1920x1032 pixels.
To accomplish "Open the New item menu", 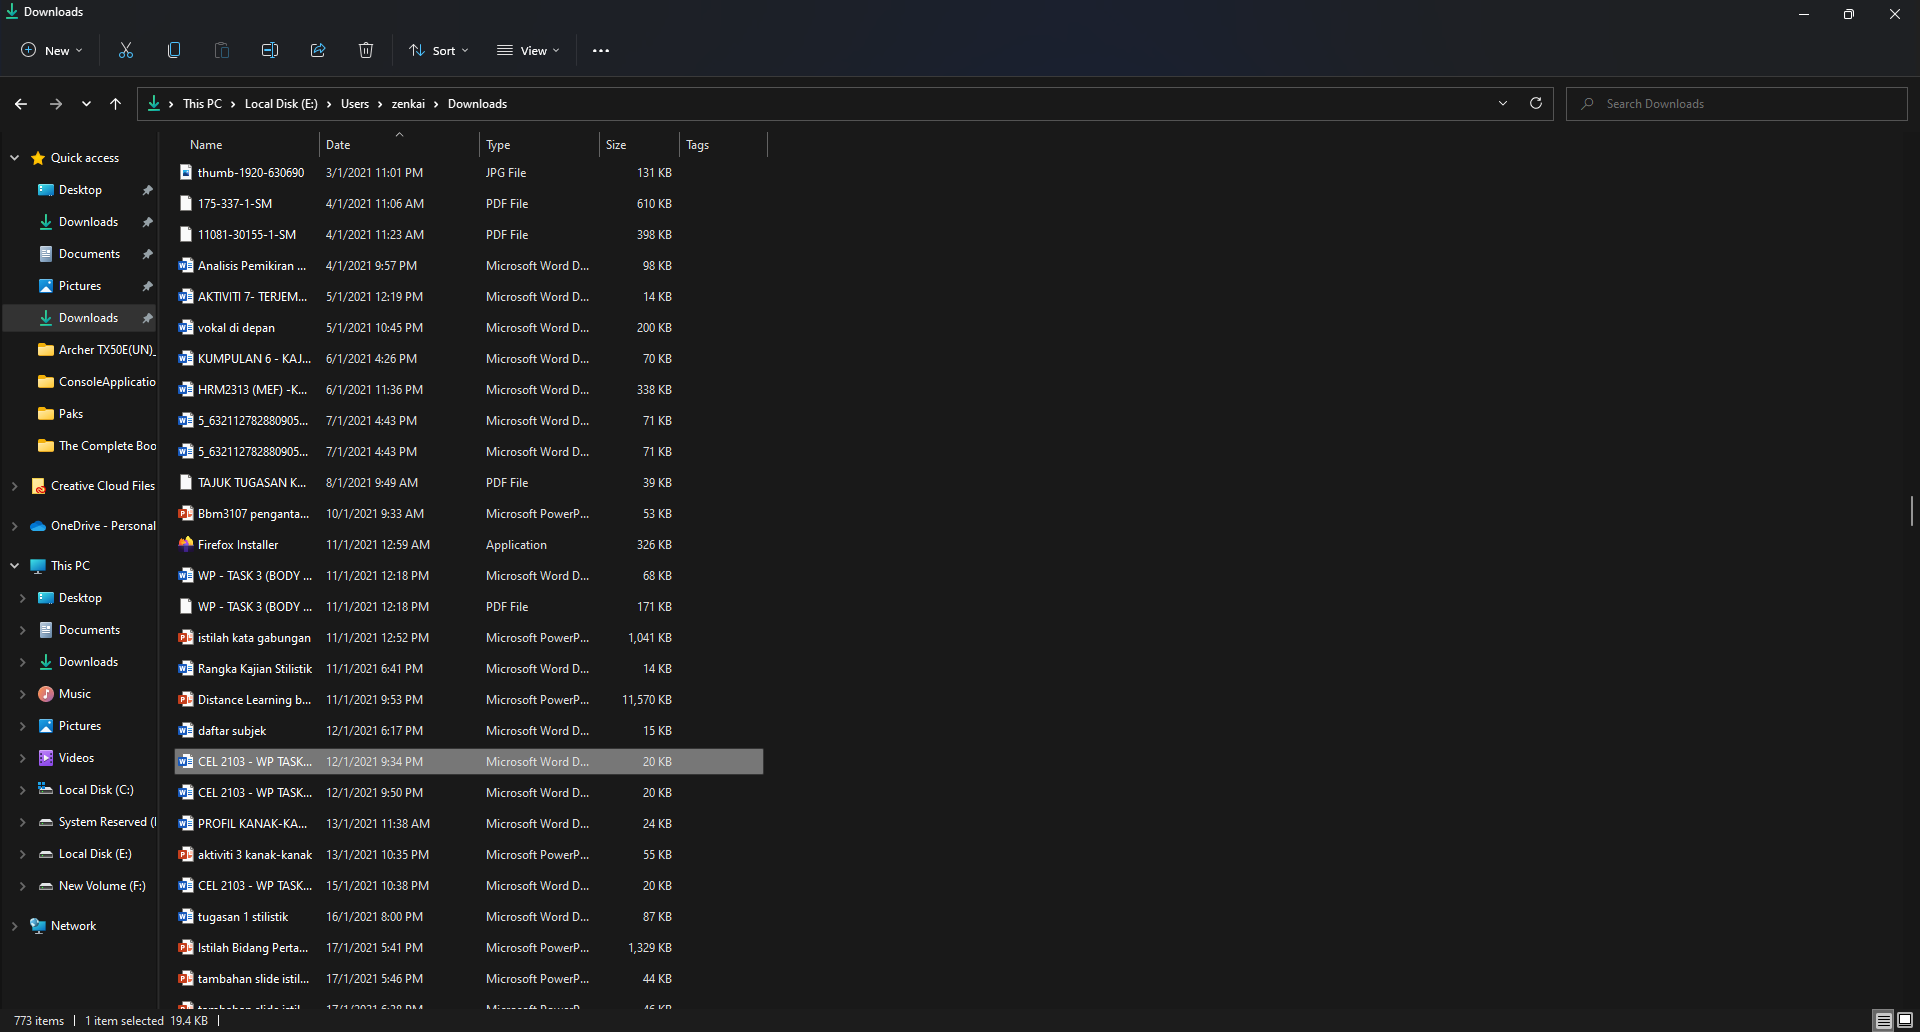I will click(52, 50).
